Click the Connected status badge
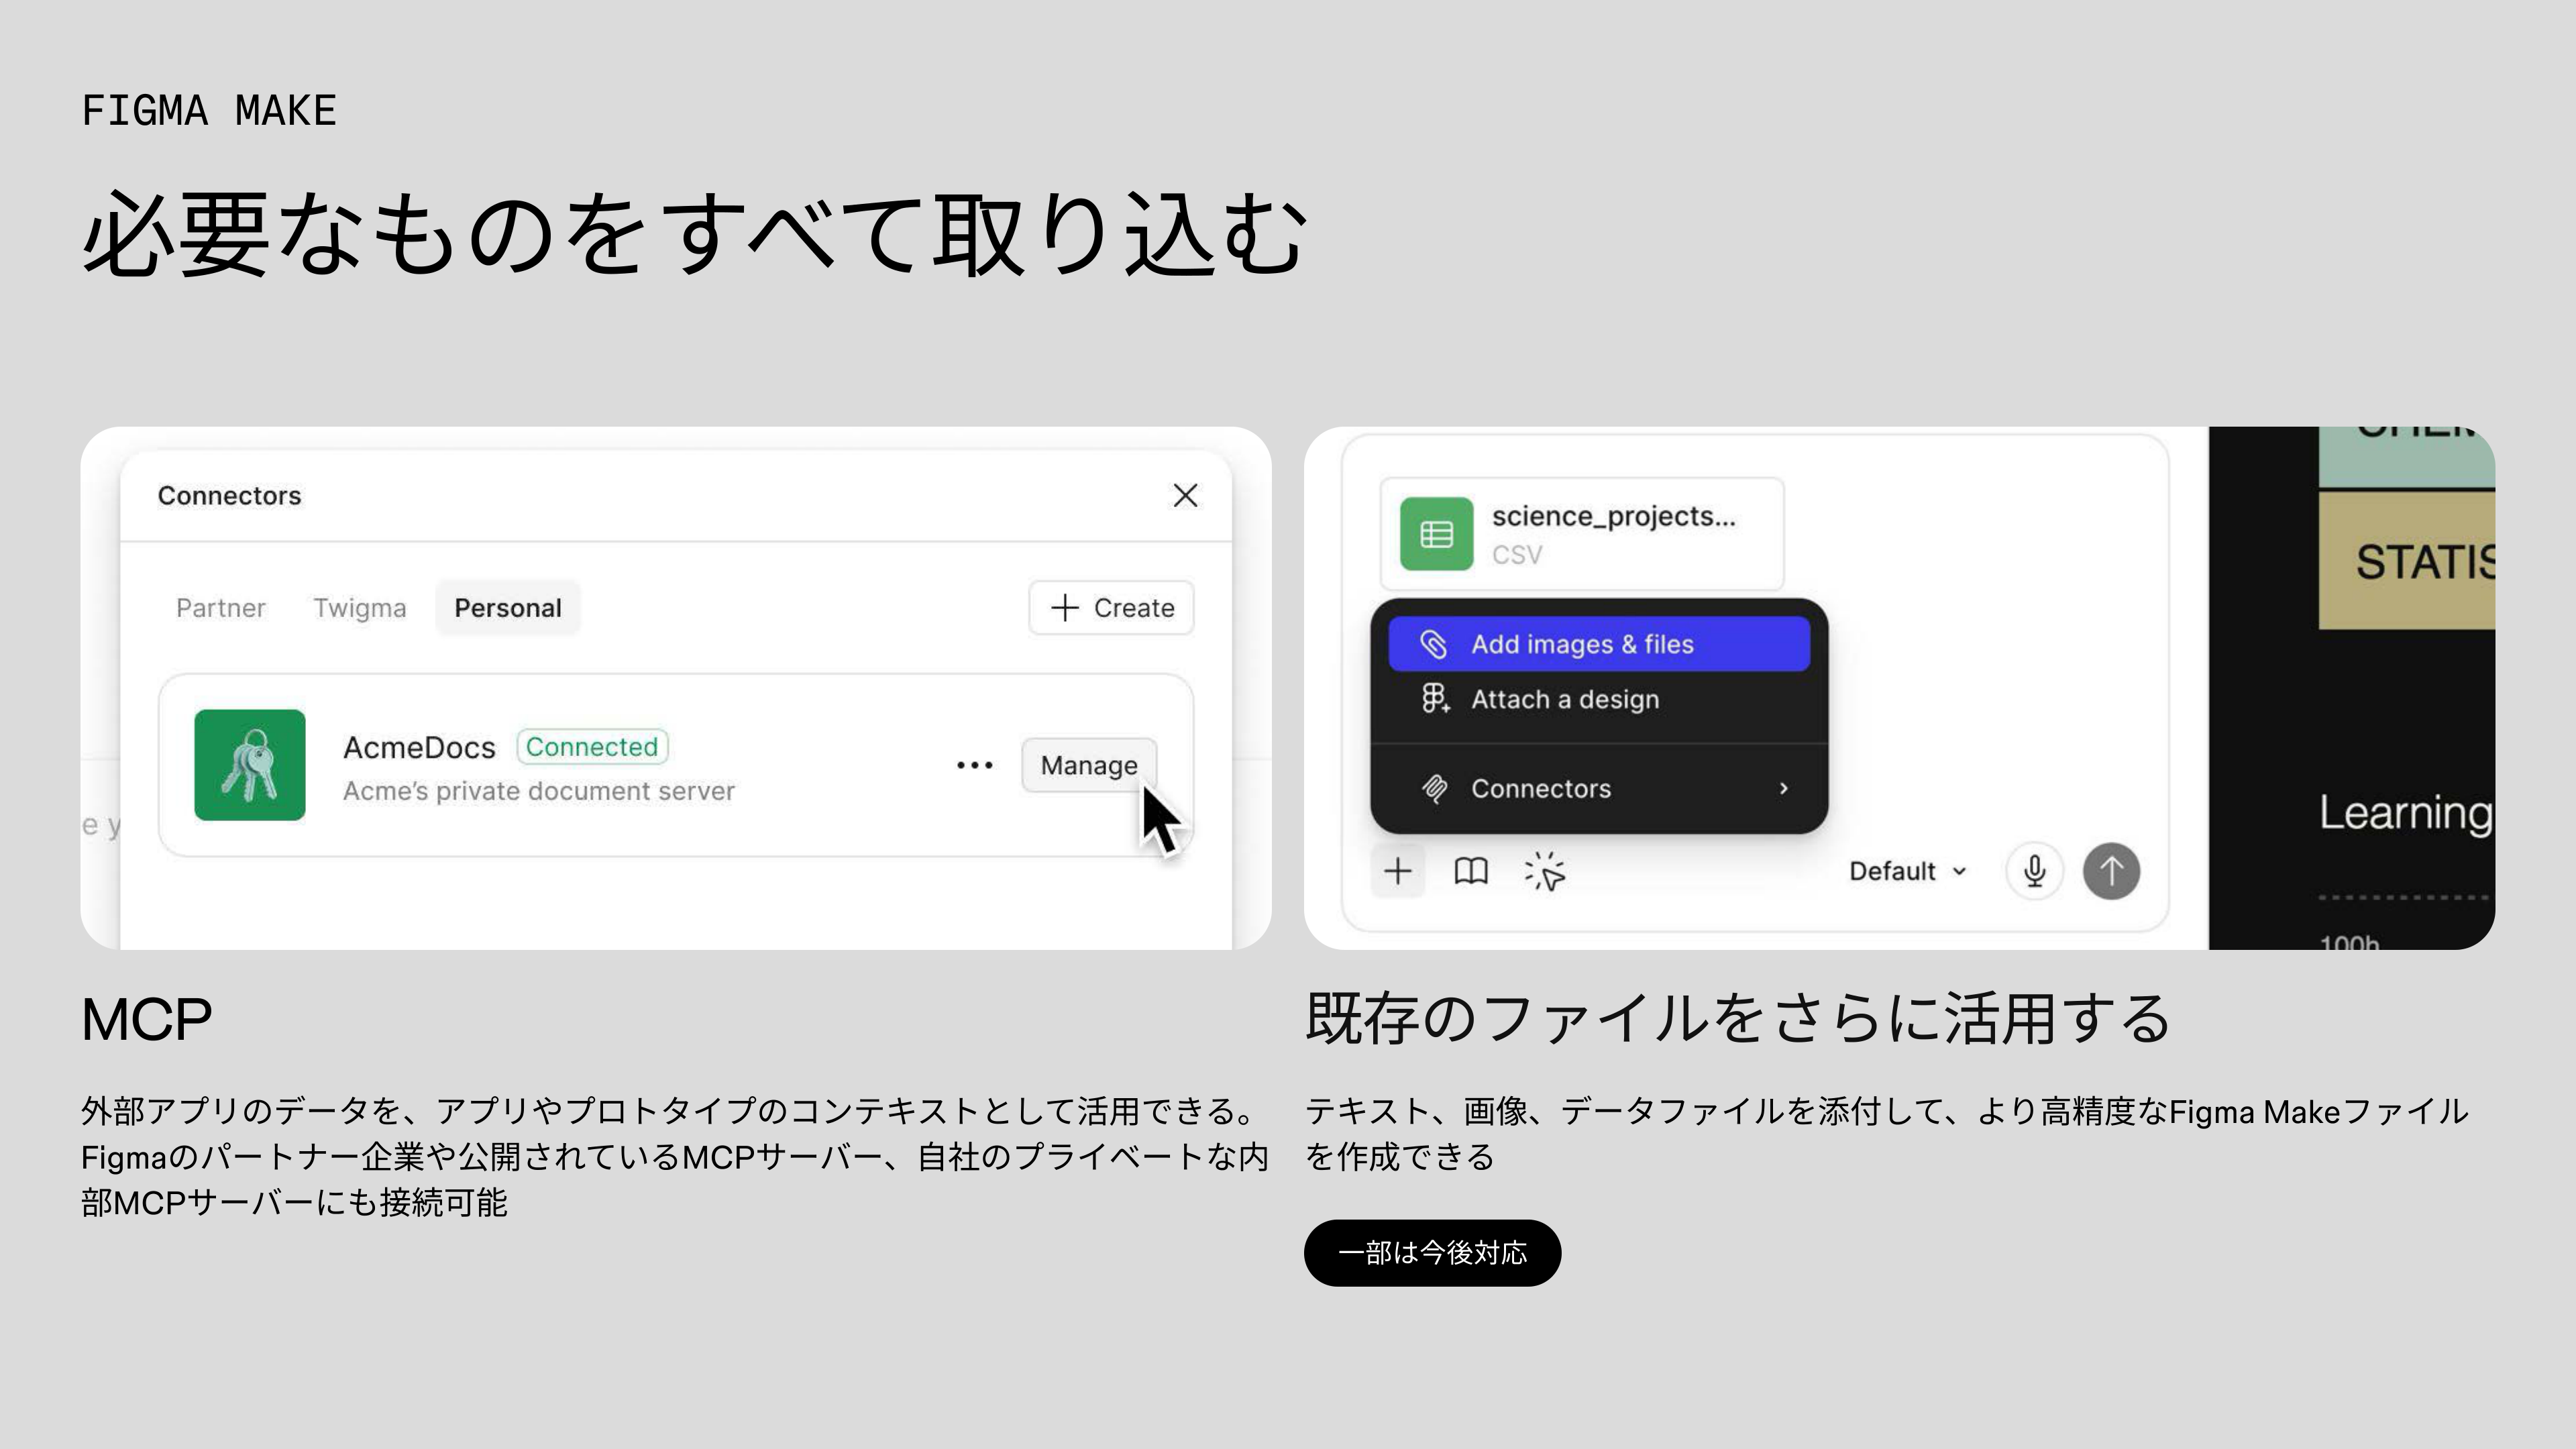Viewport: 2576px width, 1449px height. (591, 747)
